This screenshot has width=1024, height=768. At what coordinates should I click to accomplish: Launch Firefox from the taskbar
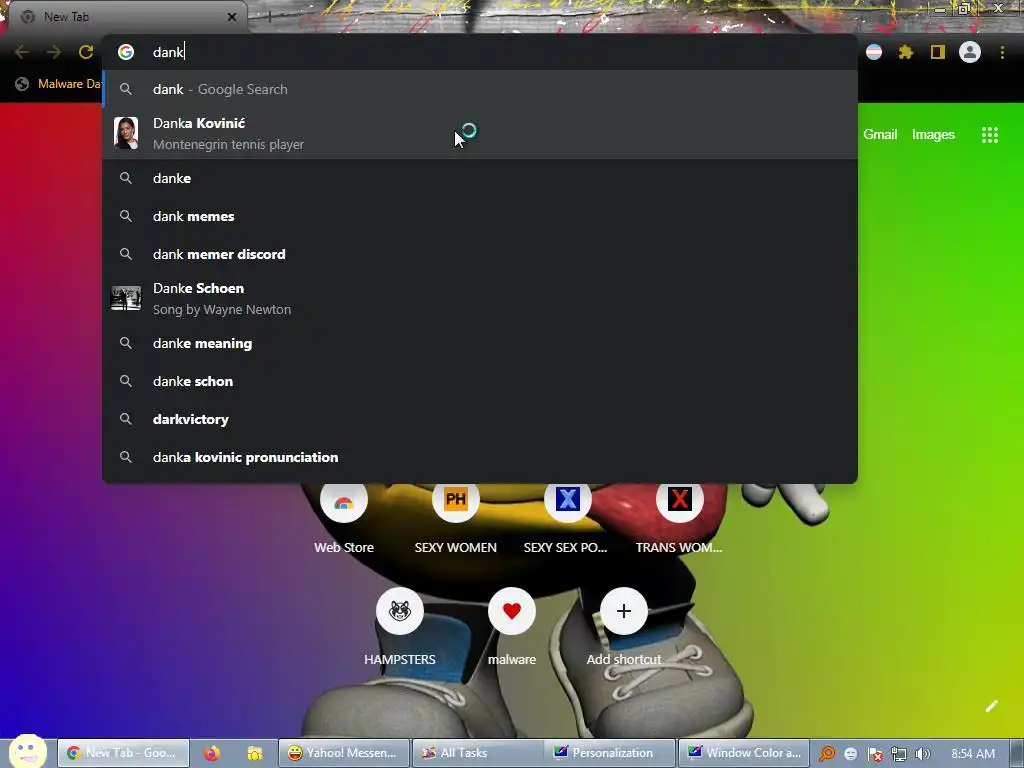[212, 754]
